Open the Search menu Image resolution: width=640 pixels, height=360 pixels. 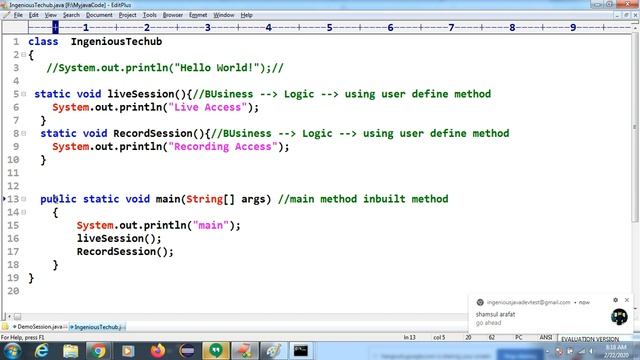pos(71,15)
